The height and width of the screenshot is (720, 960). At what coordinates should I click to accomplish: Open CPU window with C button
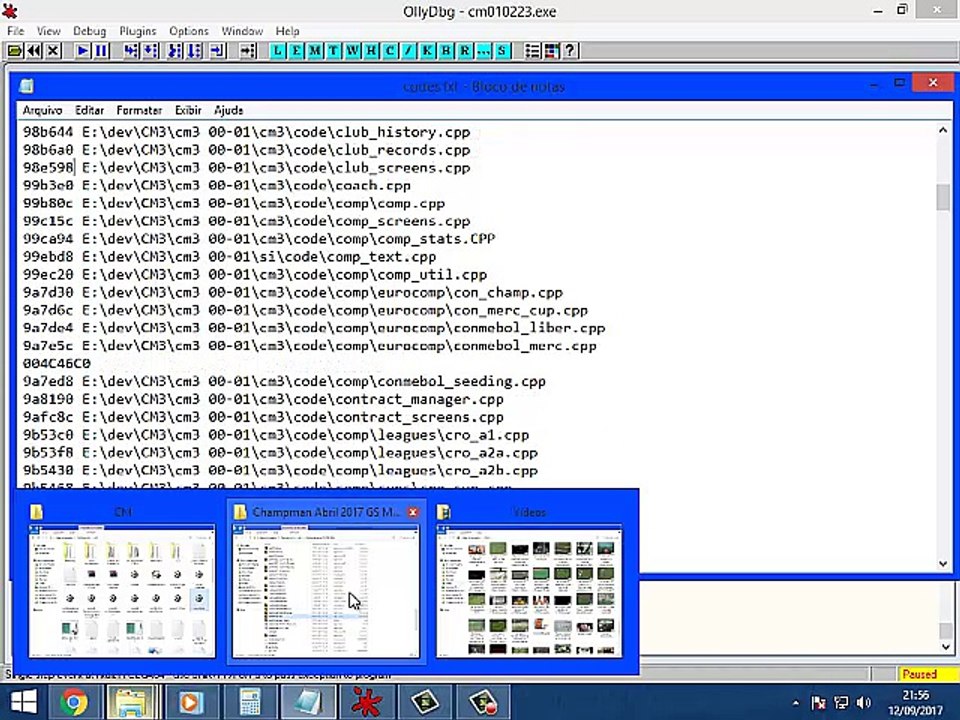[390, 51]
